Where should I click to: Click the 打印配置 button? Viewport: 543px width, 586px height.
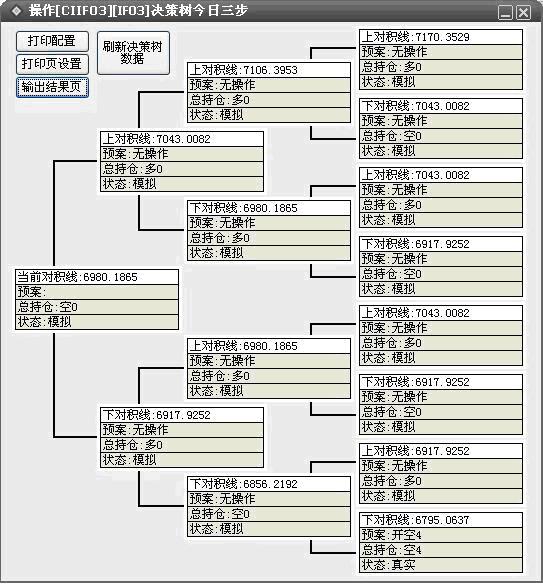(52, 41)
